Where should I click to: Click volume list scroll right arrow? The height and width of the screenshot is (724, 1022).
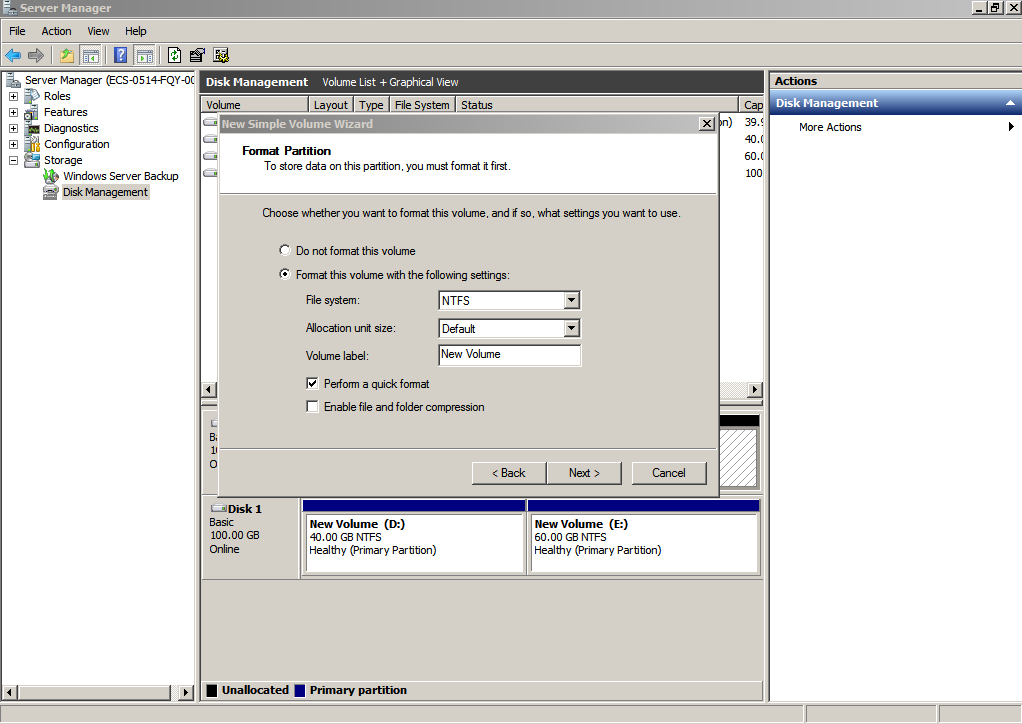(x=754, y=390)
